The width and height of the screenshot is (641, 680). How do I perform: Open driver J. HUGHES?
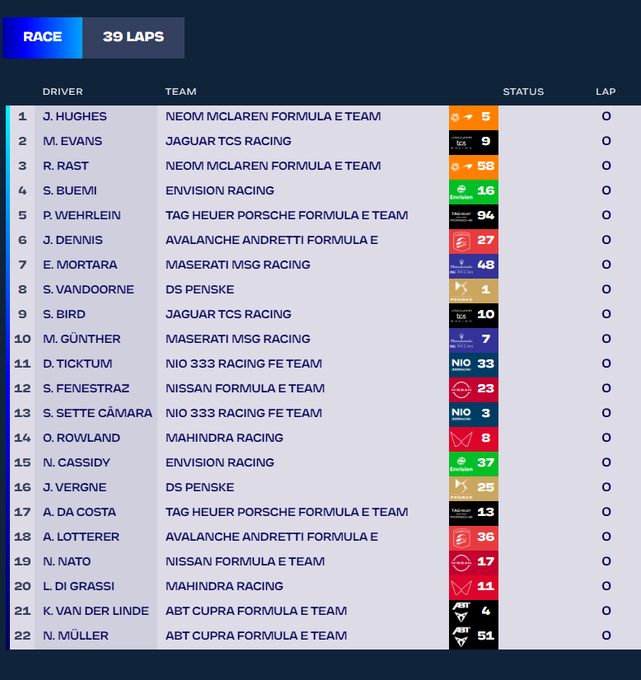pyautogui.click(x=75, y=116)
